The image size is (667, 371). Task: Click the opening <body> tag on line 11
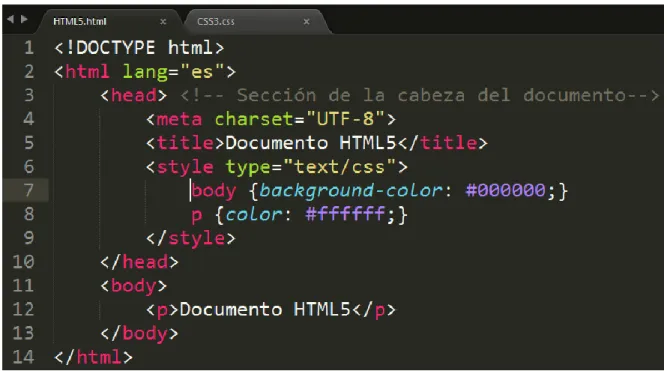[x=134, y=285]
